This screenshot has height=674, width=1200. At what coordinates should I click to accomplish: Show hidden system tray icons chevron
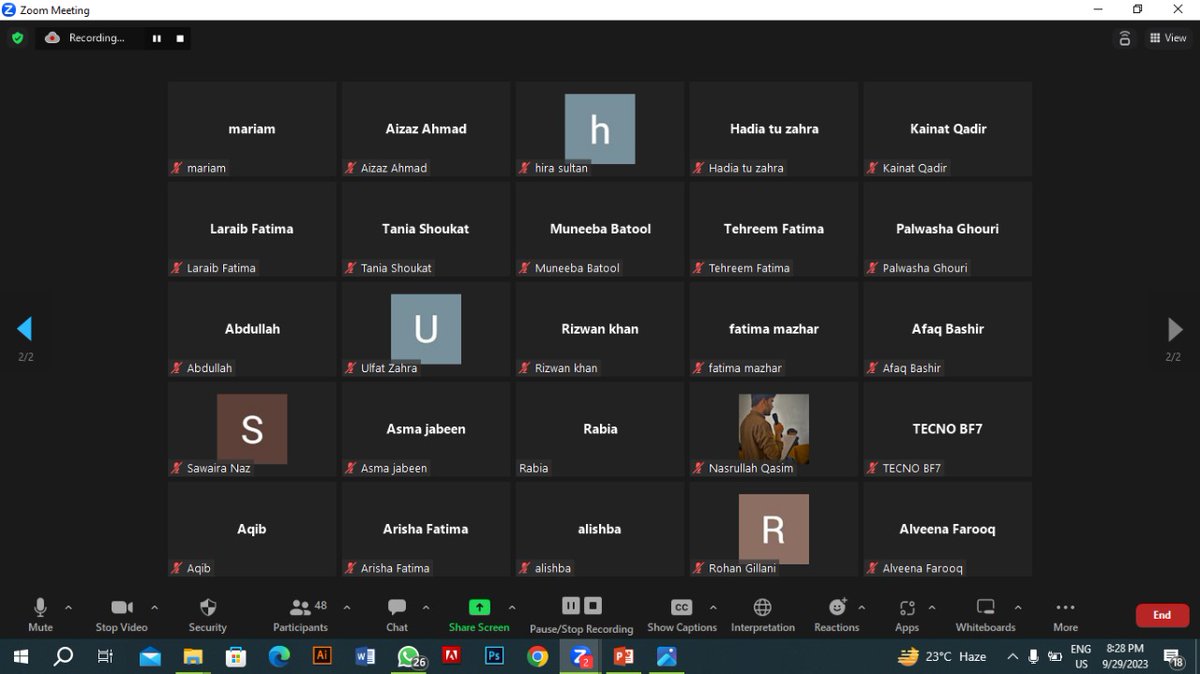click(1012, 657)
